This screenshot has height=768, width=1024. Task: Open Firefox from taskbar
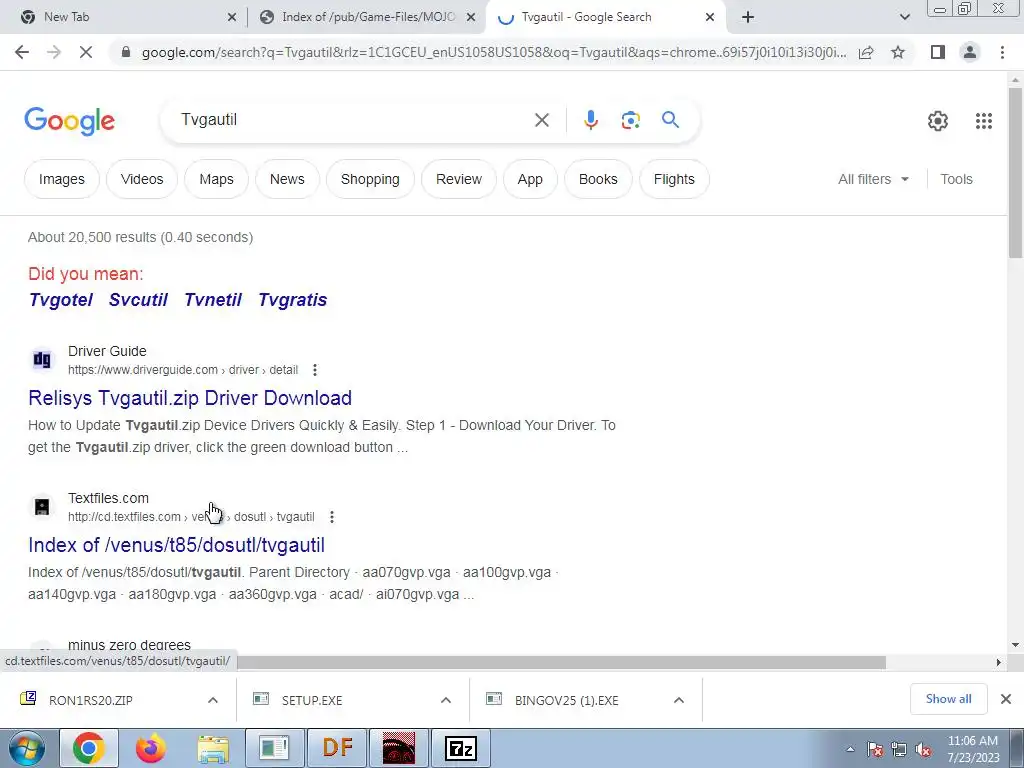(150, 748)
